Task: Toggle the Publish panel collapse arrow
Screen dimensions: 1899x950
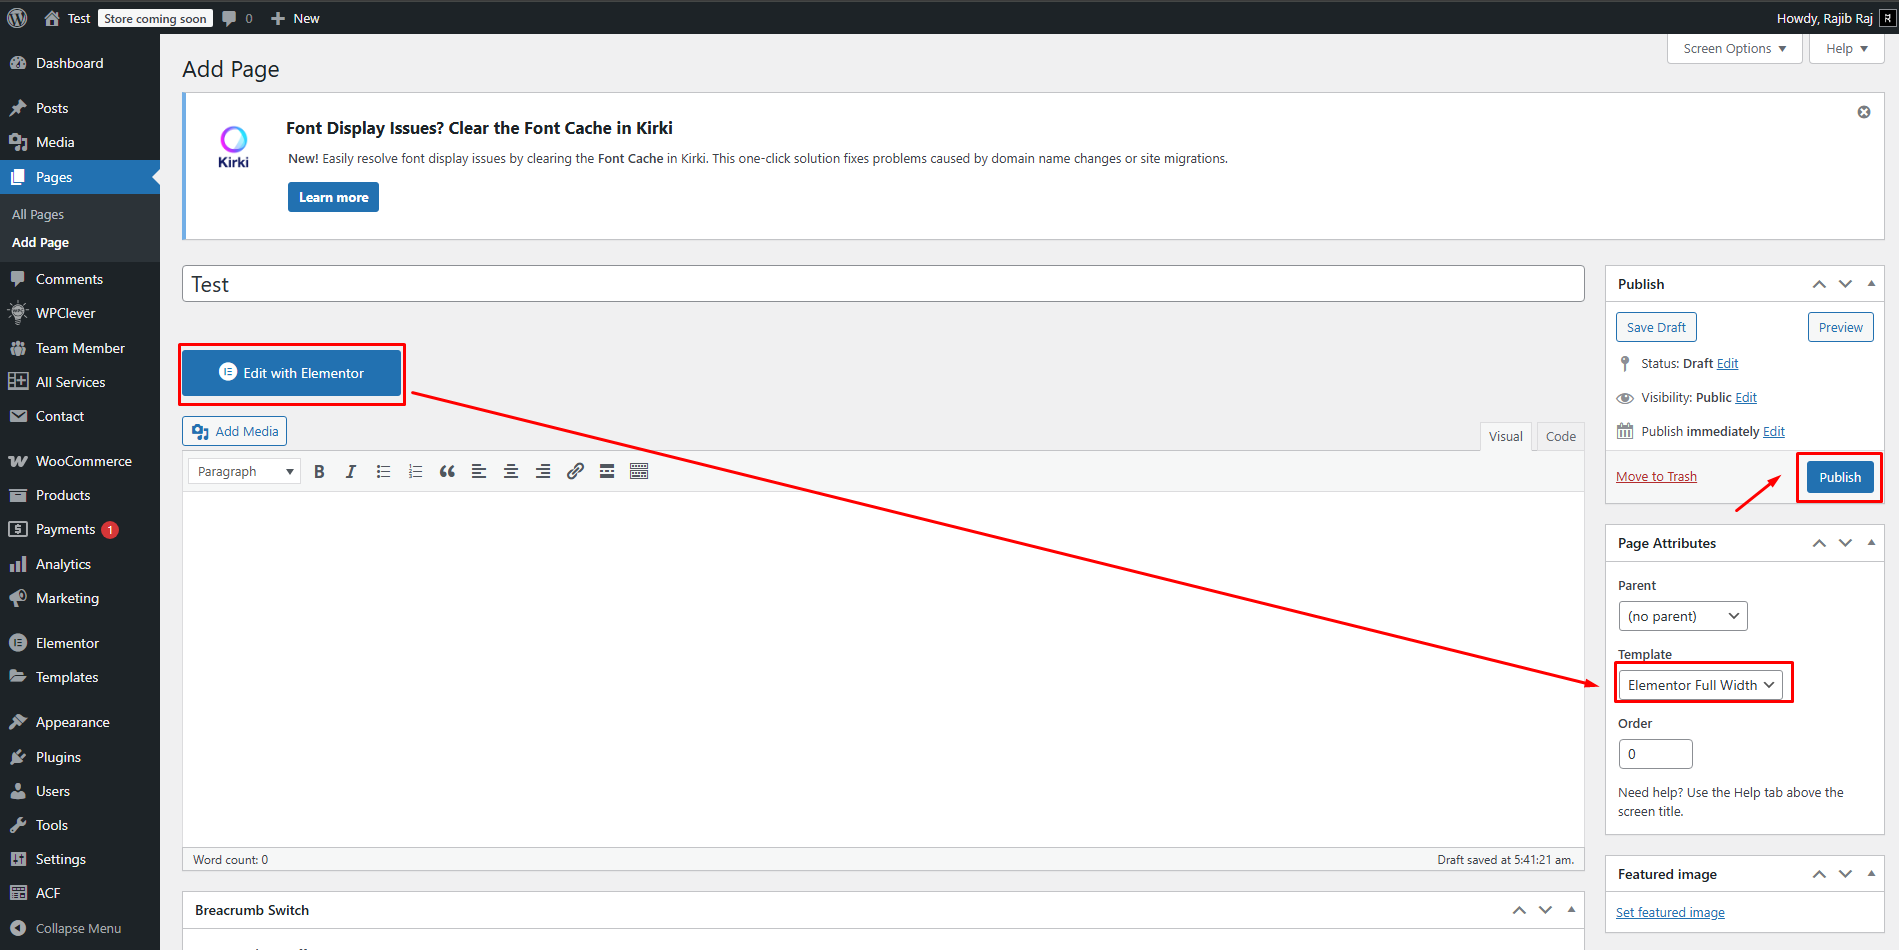Action: [1871, 284]
